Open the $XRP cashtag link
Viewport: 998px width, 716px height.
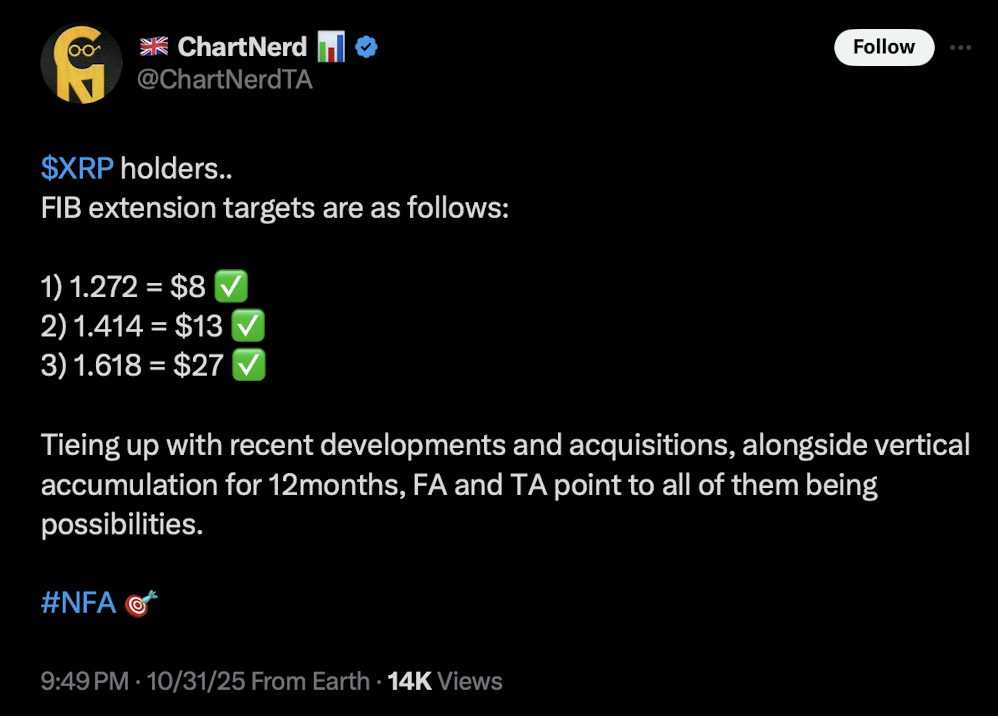click(77, 169)
